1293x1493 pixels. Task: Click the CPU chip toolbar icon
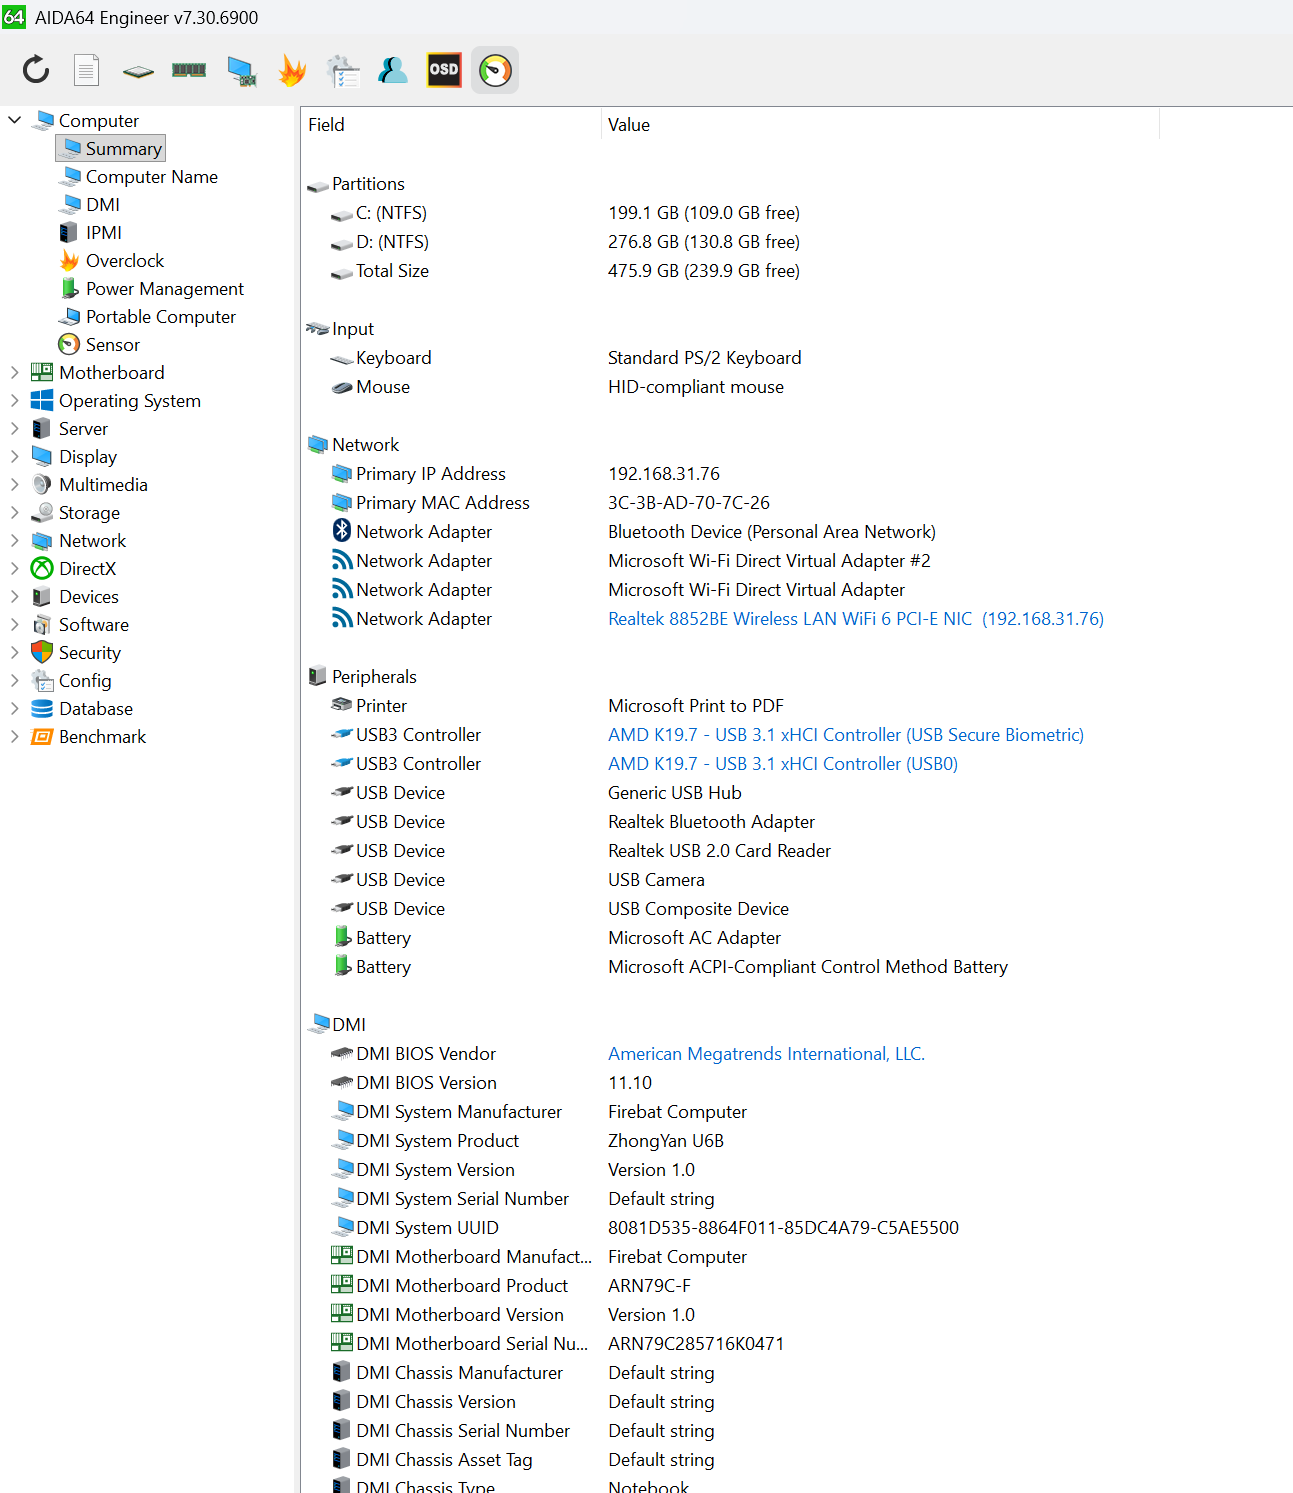[x=138, y=71]
